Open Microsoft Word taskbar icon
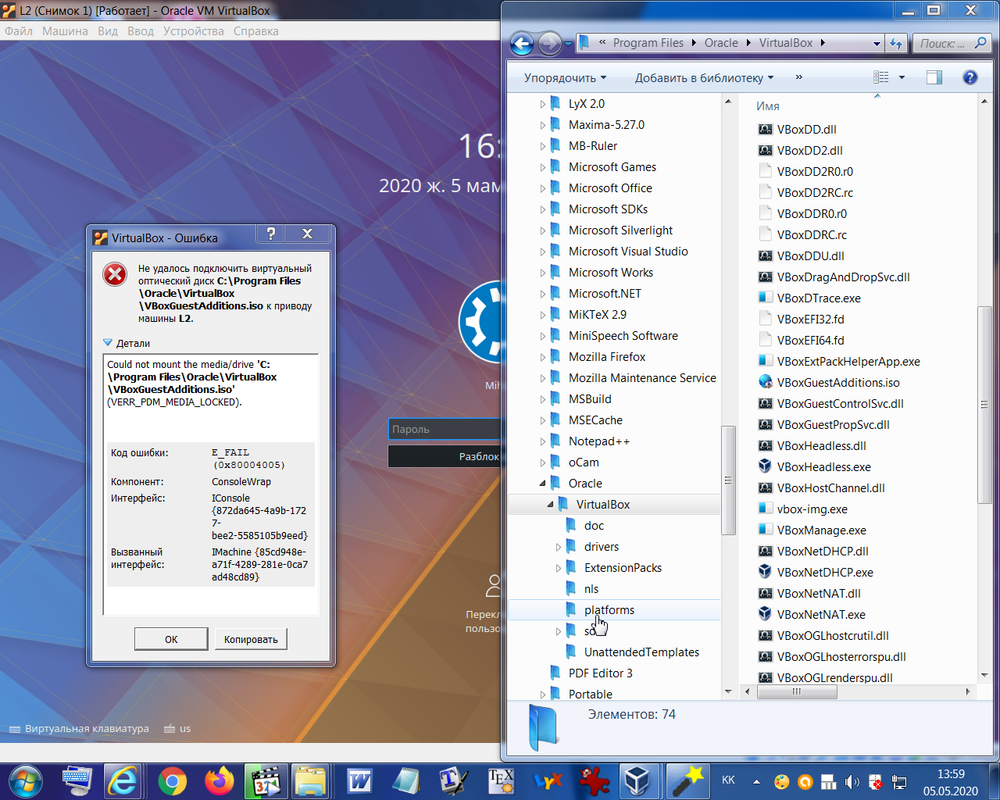 pos(359,781)
